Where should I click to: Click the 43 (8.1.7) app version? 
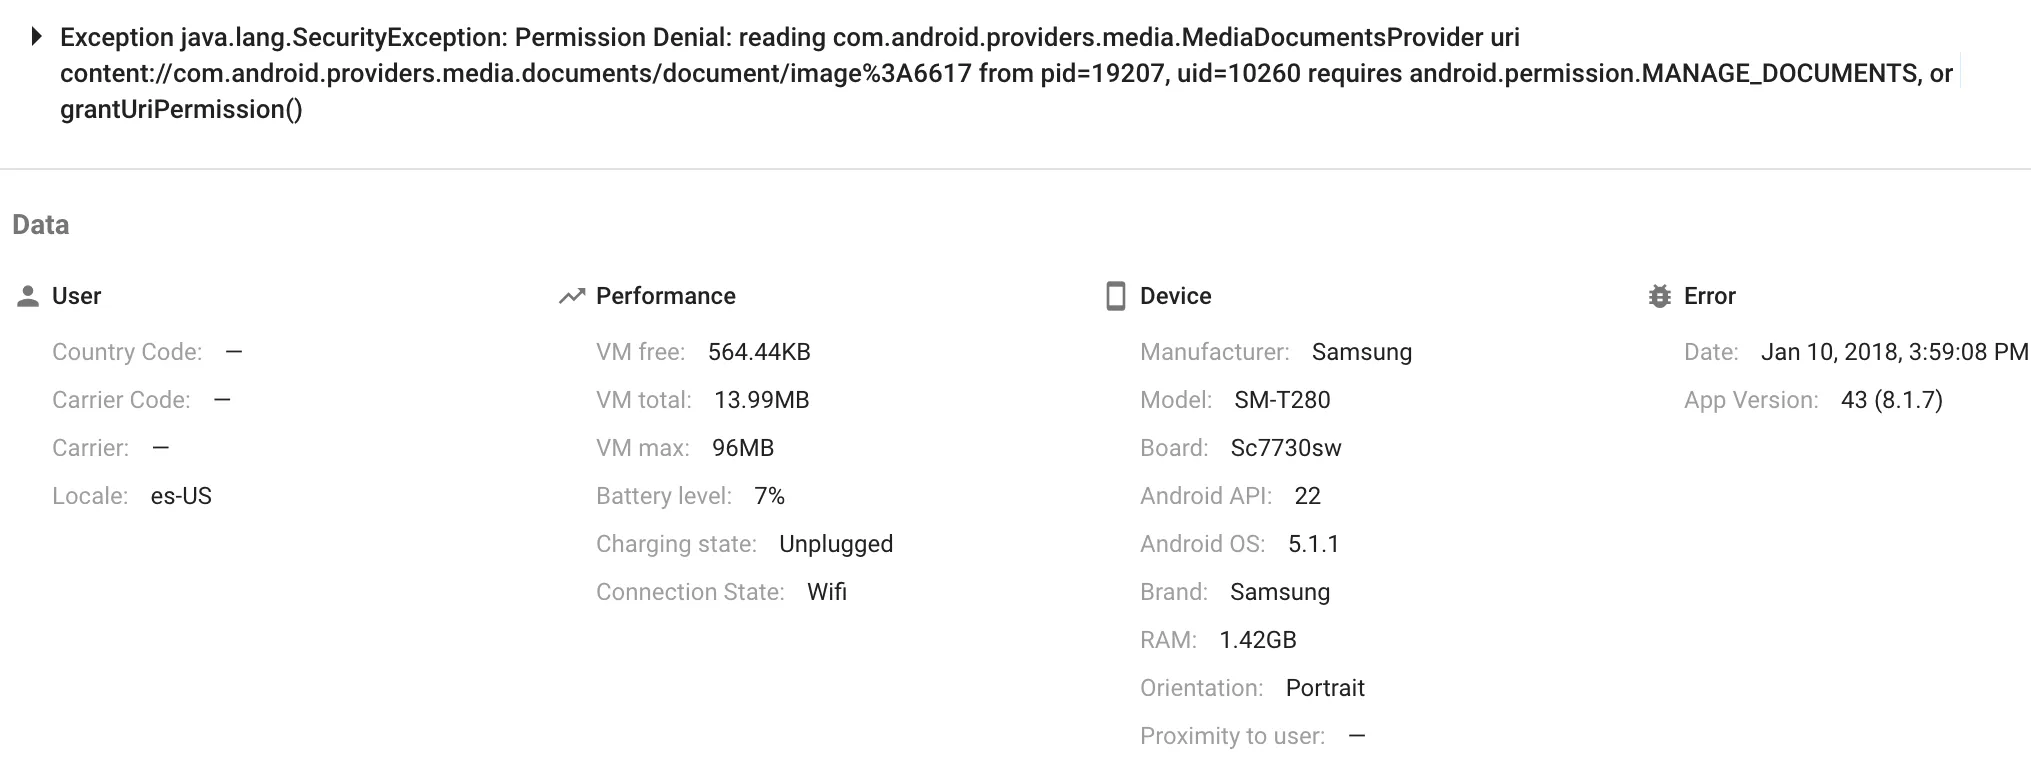1891,400
